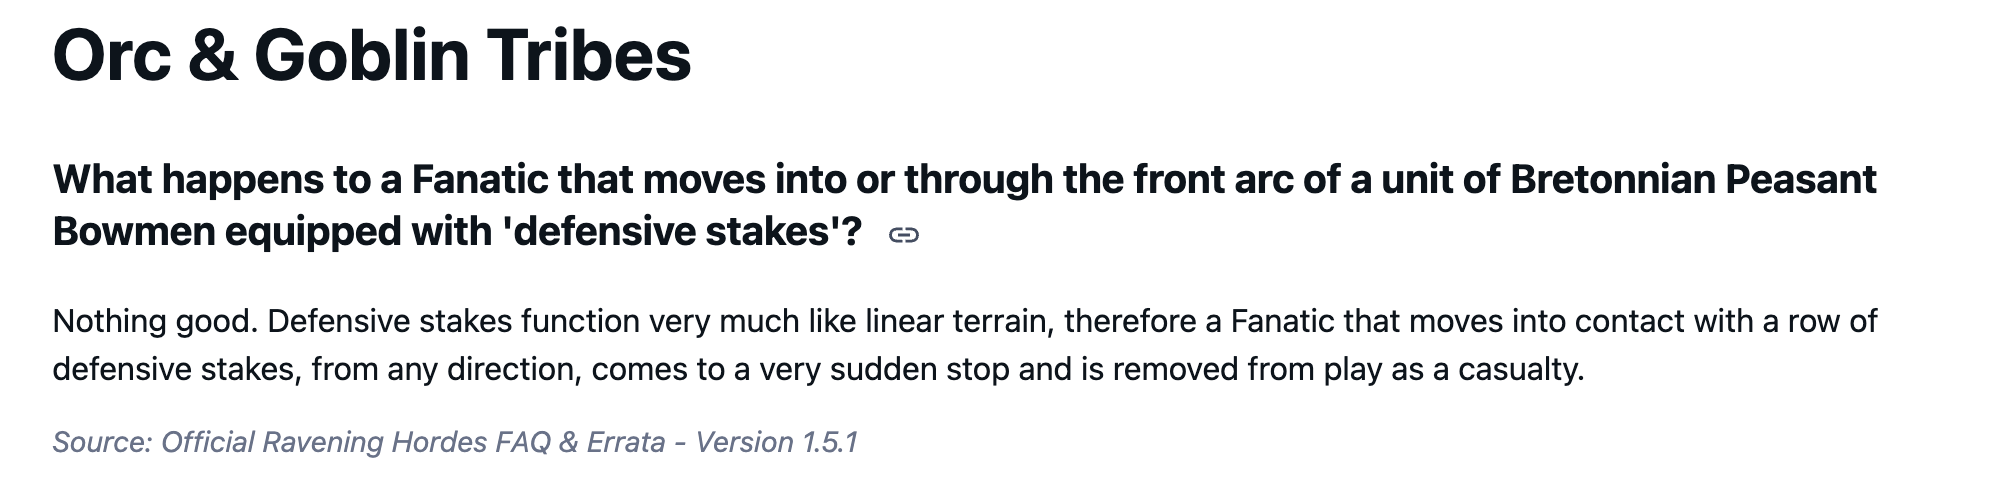Click the word 'Orc' in the title

pos(110,56)
